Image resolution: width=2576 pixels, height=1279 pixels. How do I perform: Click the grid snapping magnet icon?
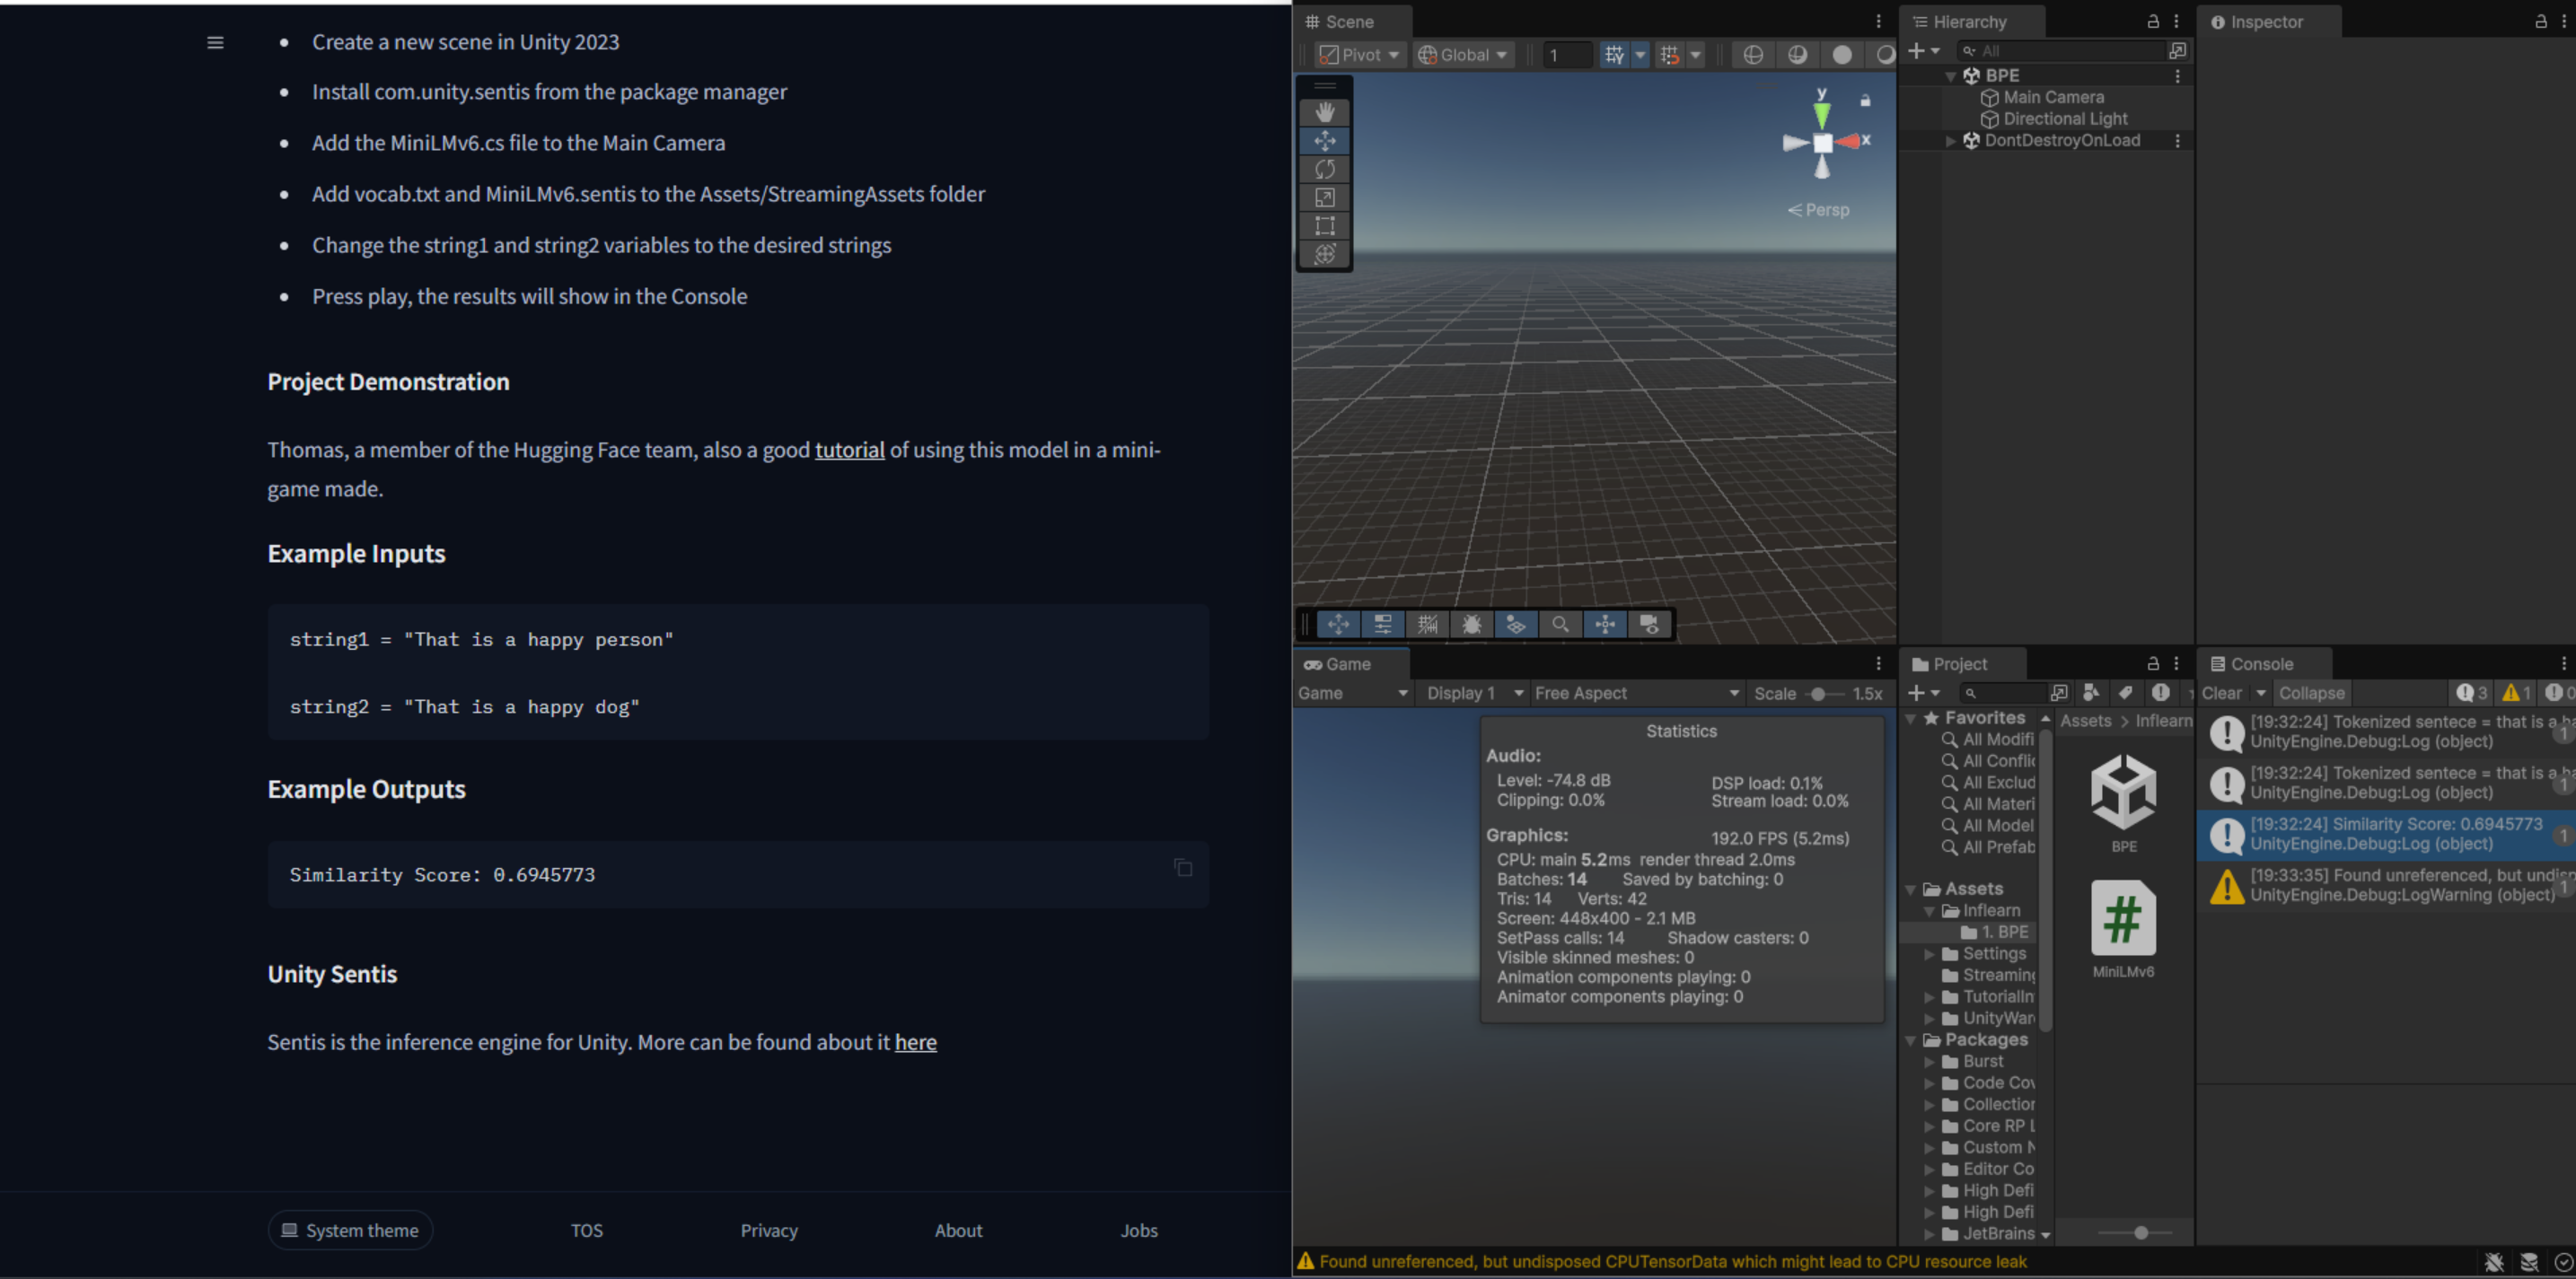[x=1668, y=55]
